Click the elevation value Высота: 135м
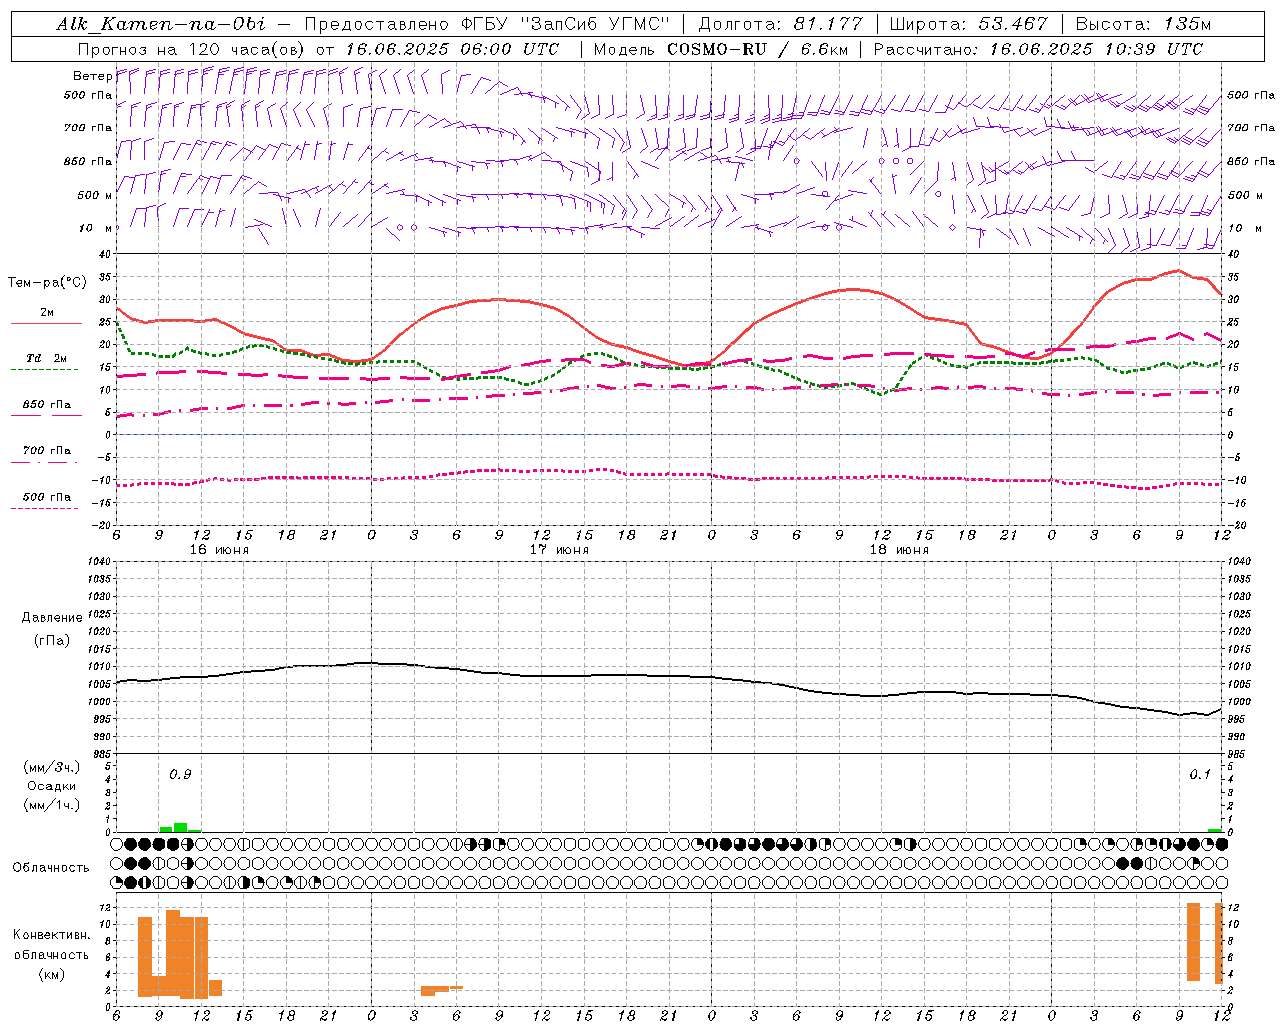 1143,24
